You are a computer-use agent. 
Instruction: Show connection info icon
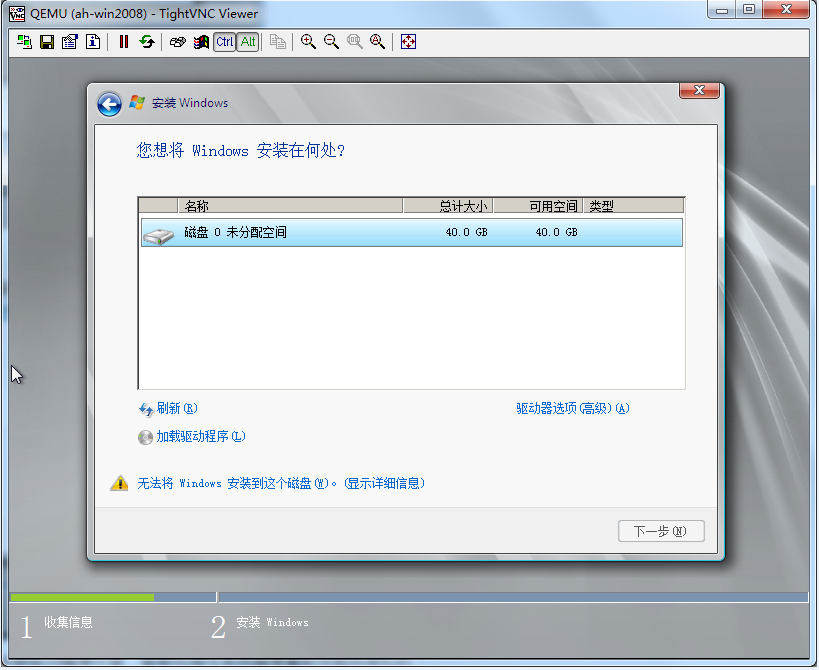pos(92,42)
